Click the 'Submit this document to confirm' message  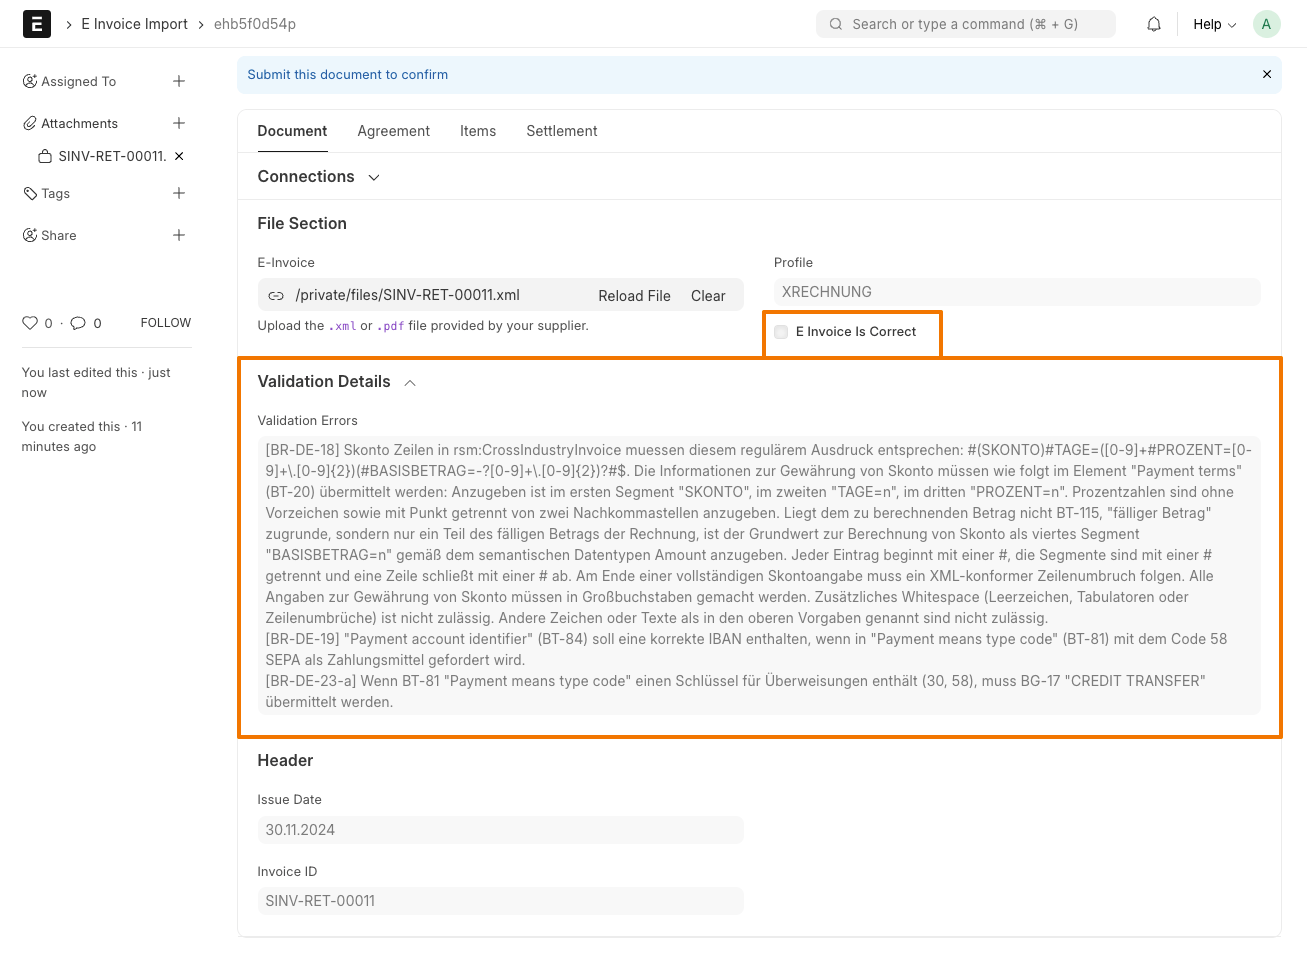(348, 75)
